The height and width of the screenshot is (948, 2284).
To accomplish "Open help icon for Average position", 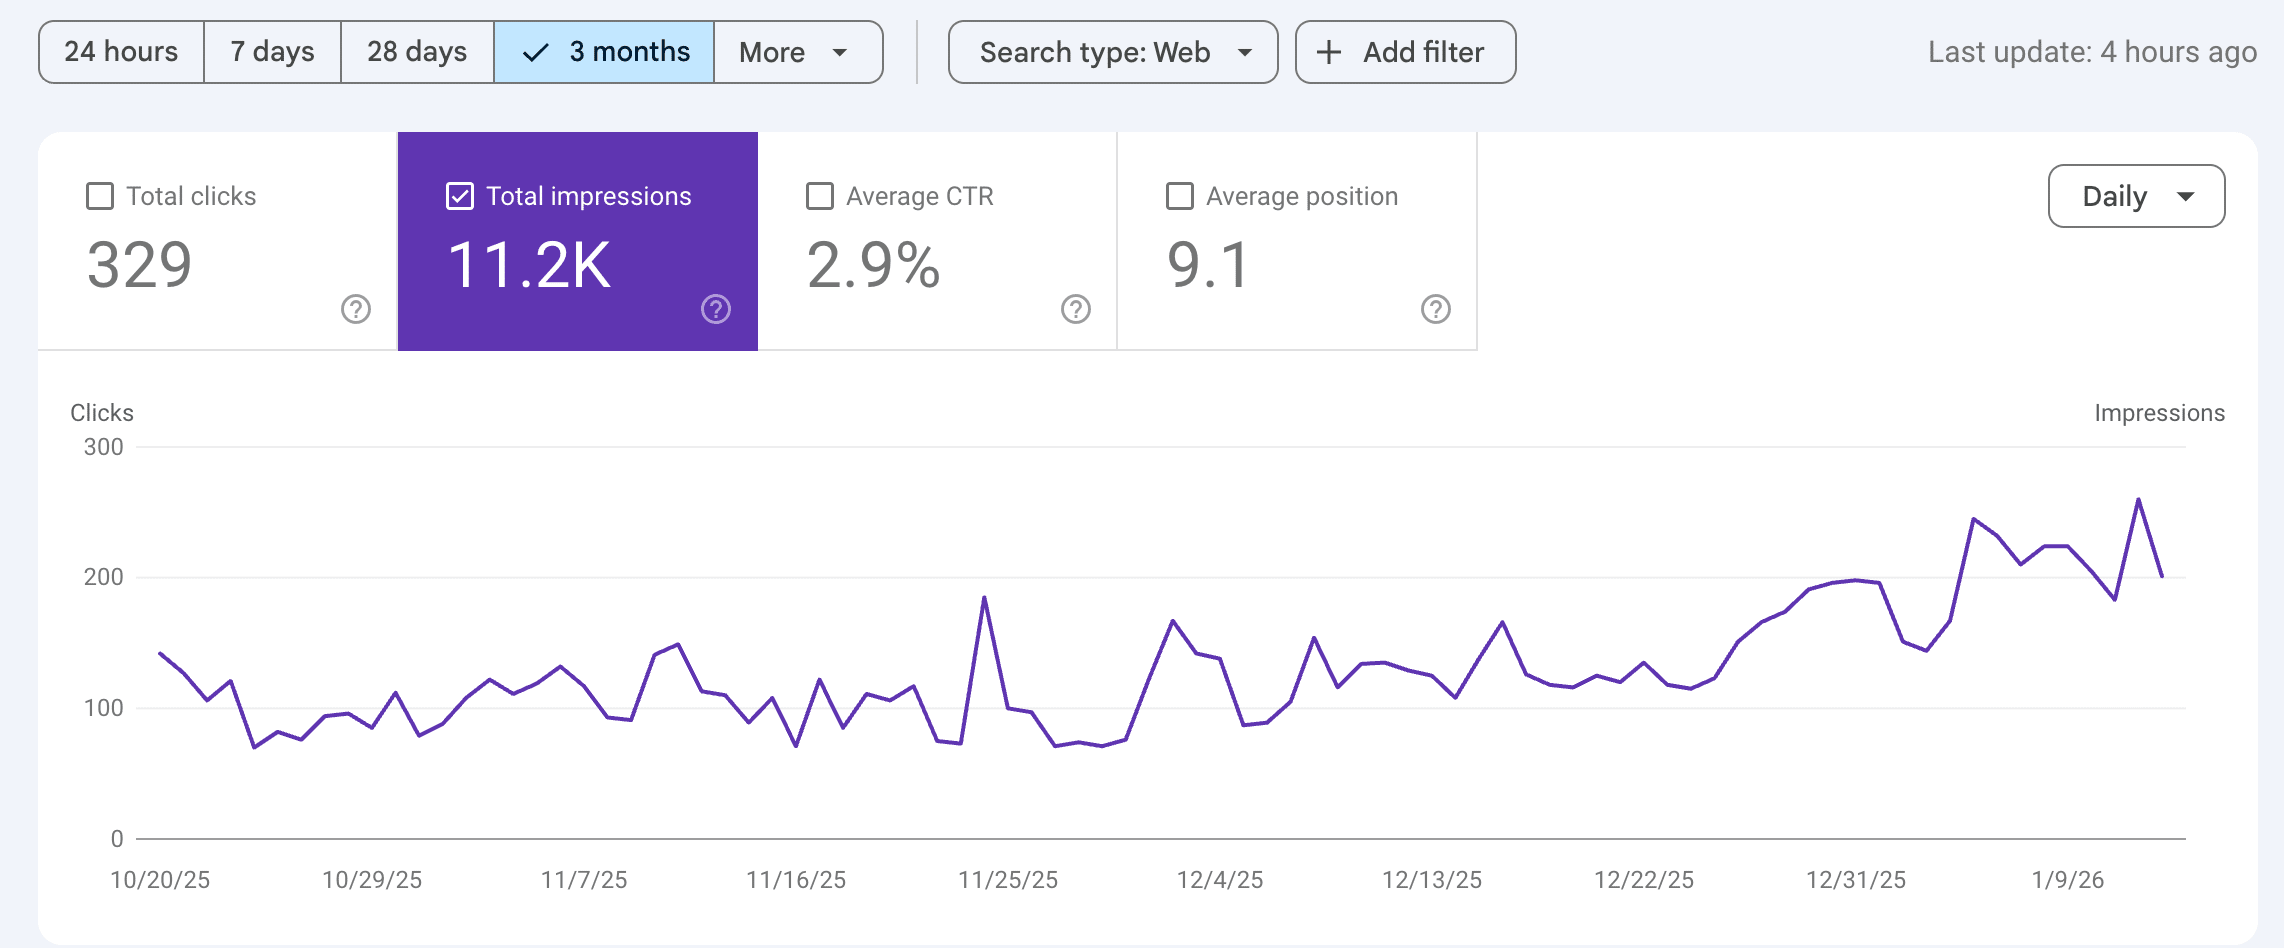I will tap(1436, 310).
